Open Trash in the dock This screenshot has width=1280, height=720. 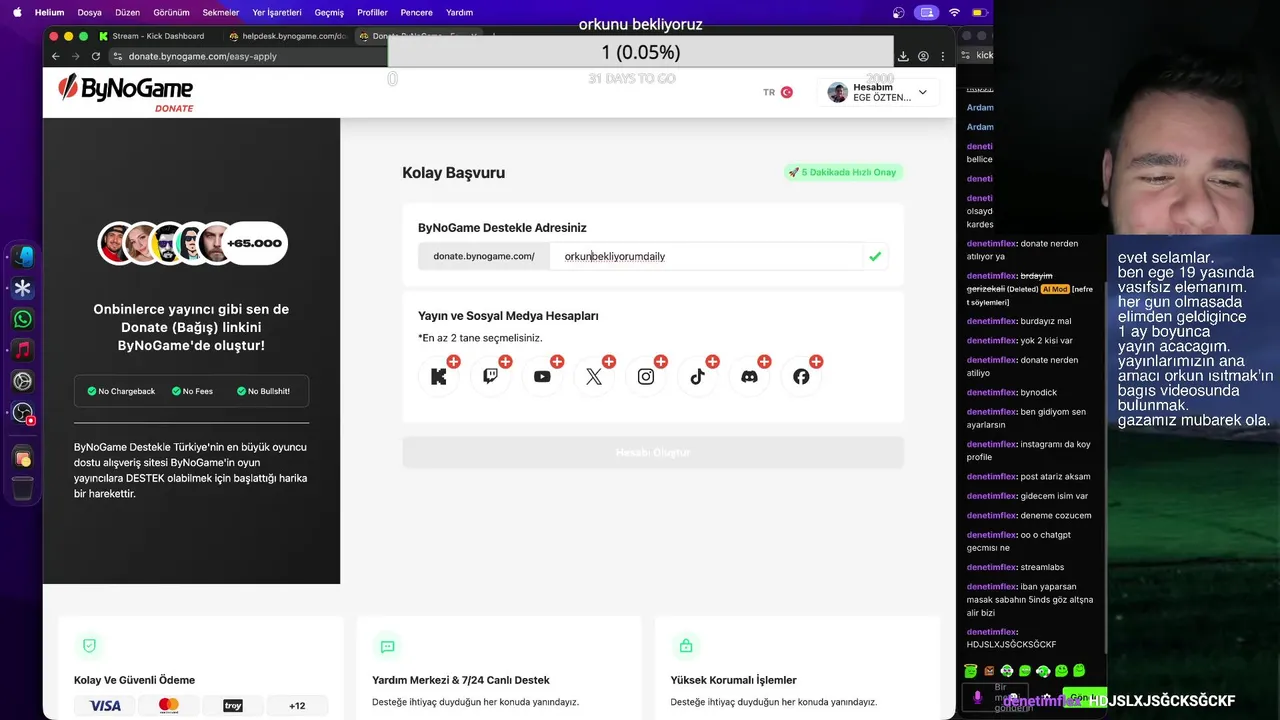click(x=22, y=489)
